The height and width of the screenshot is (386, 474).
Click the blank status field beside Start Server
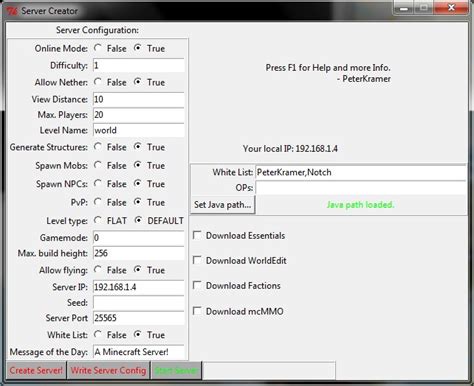(x=269, y=370)
